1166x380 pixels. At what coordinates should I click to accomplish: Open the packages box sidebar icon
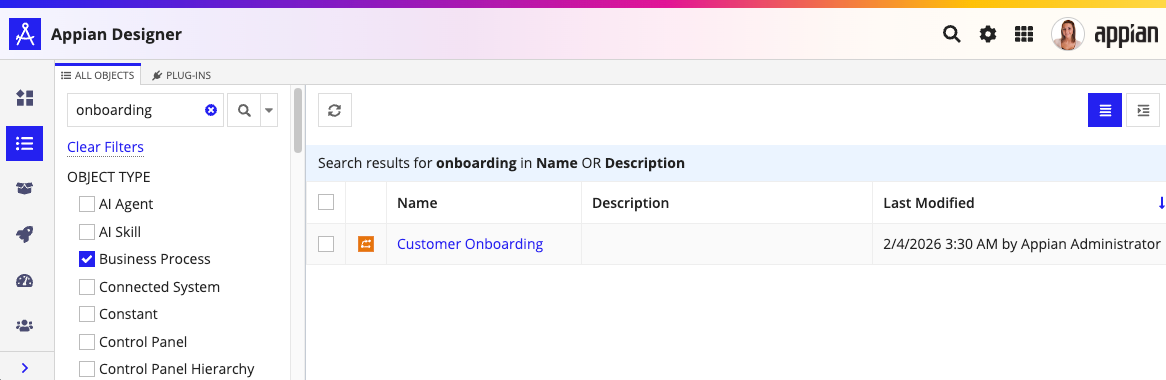tap(25, 189)
